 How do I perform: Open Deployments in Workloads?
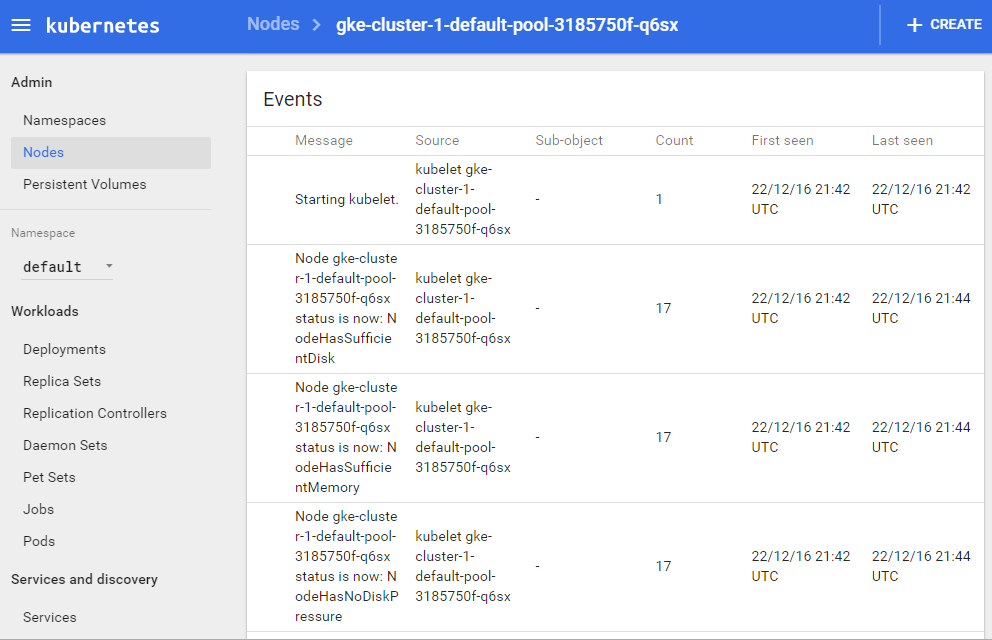tap(64, 349)
